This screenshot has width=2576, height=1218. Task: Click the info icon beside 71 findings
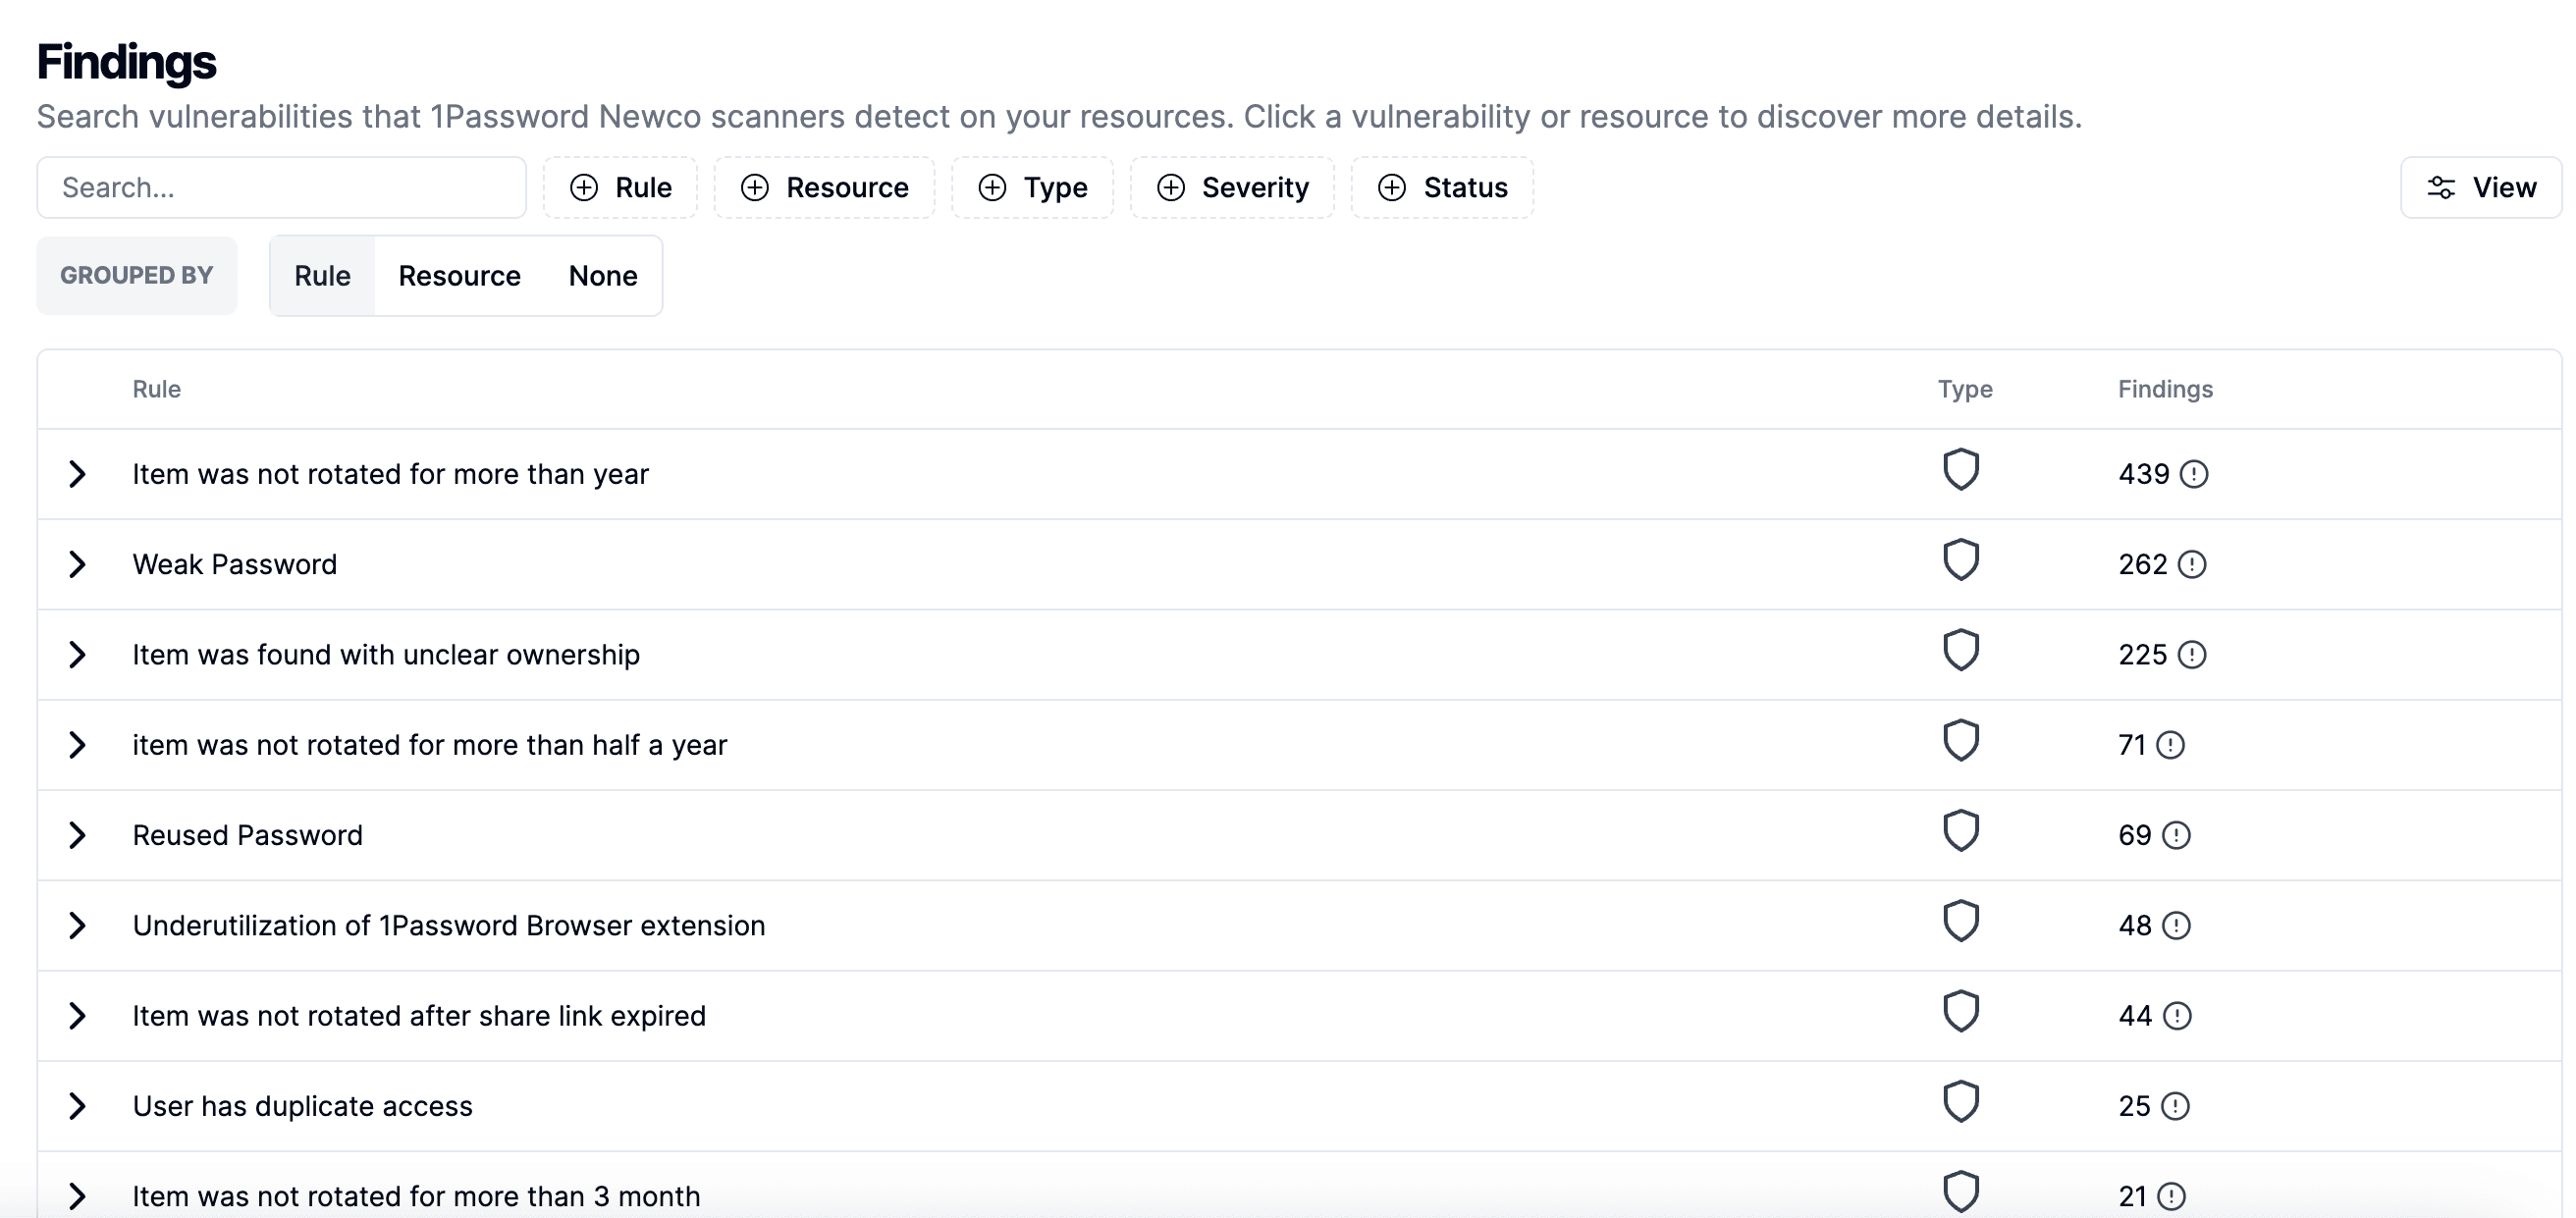coord(2170,745)
